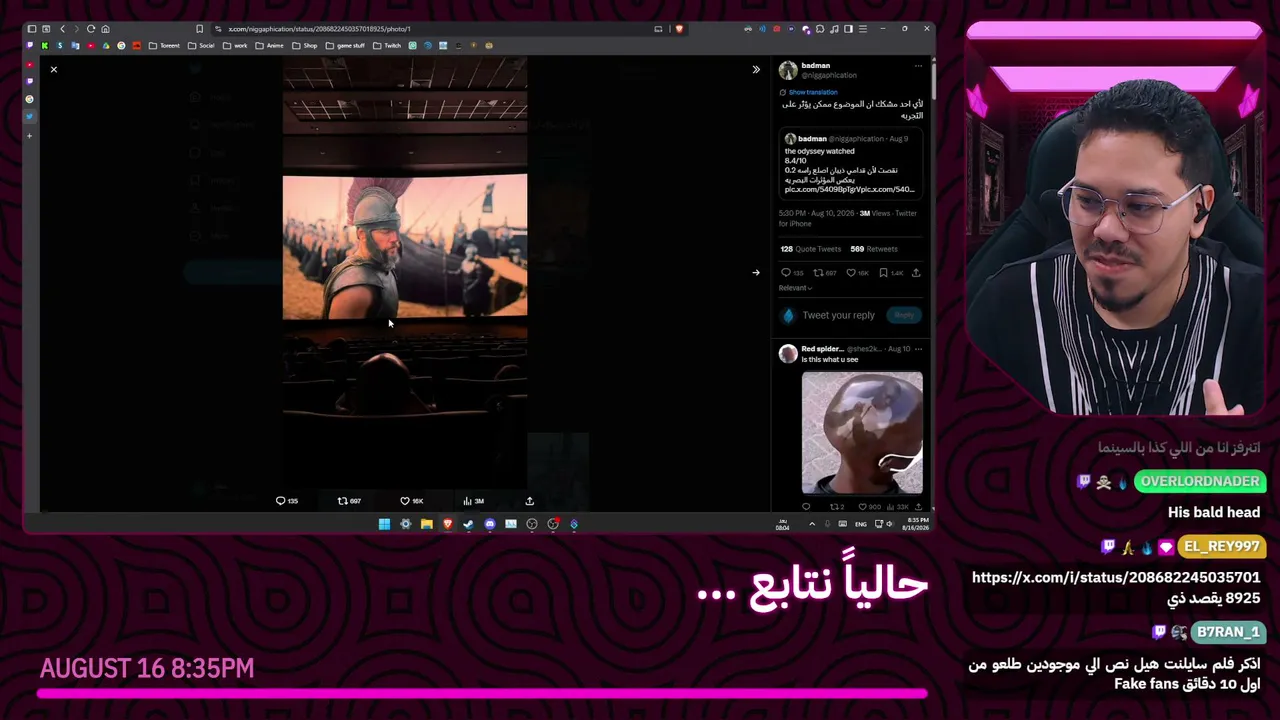Share icon in the sidebar tweet actions
The image size is (1280, 720).
(916, 272)
